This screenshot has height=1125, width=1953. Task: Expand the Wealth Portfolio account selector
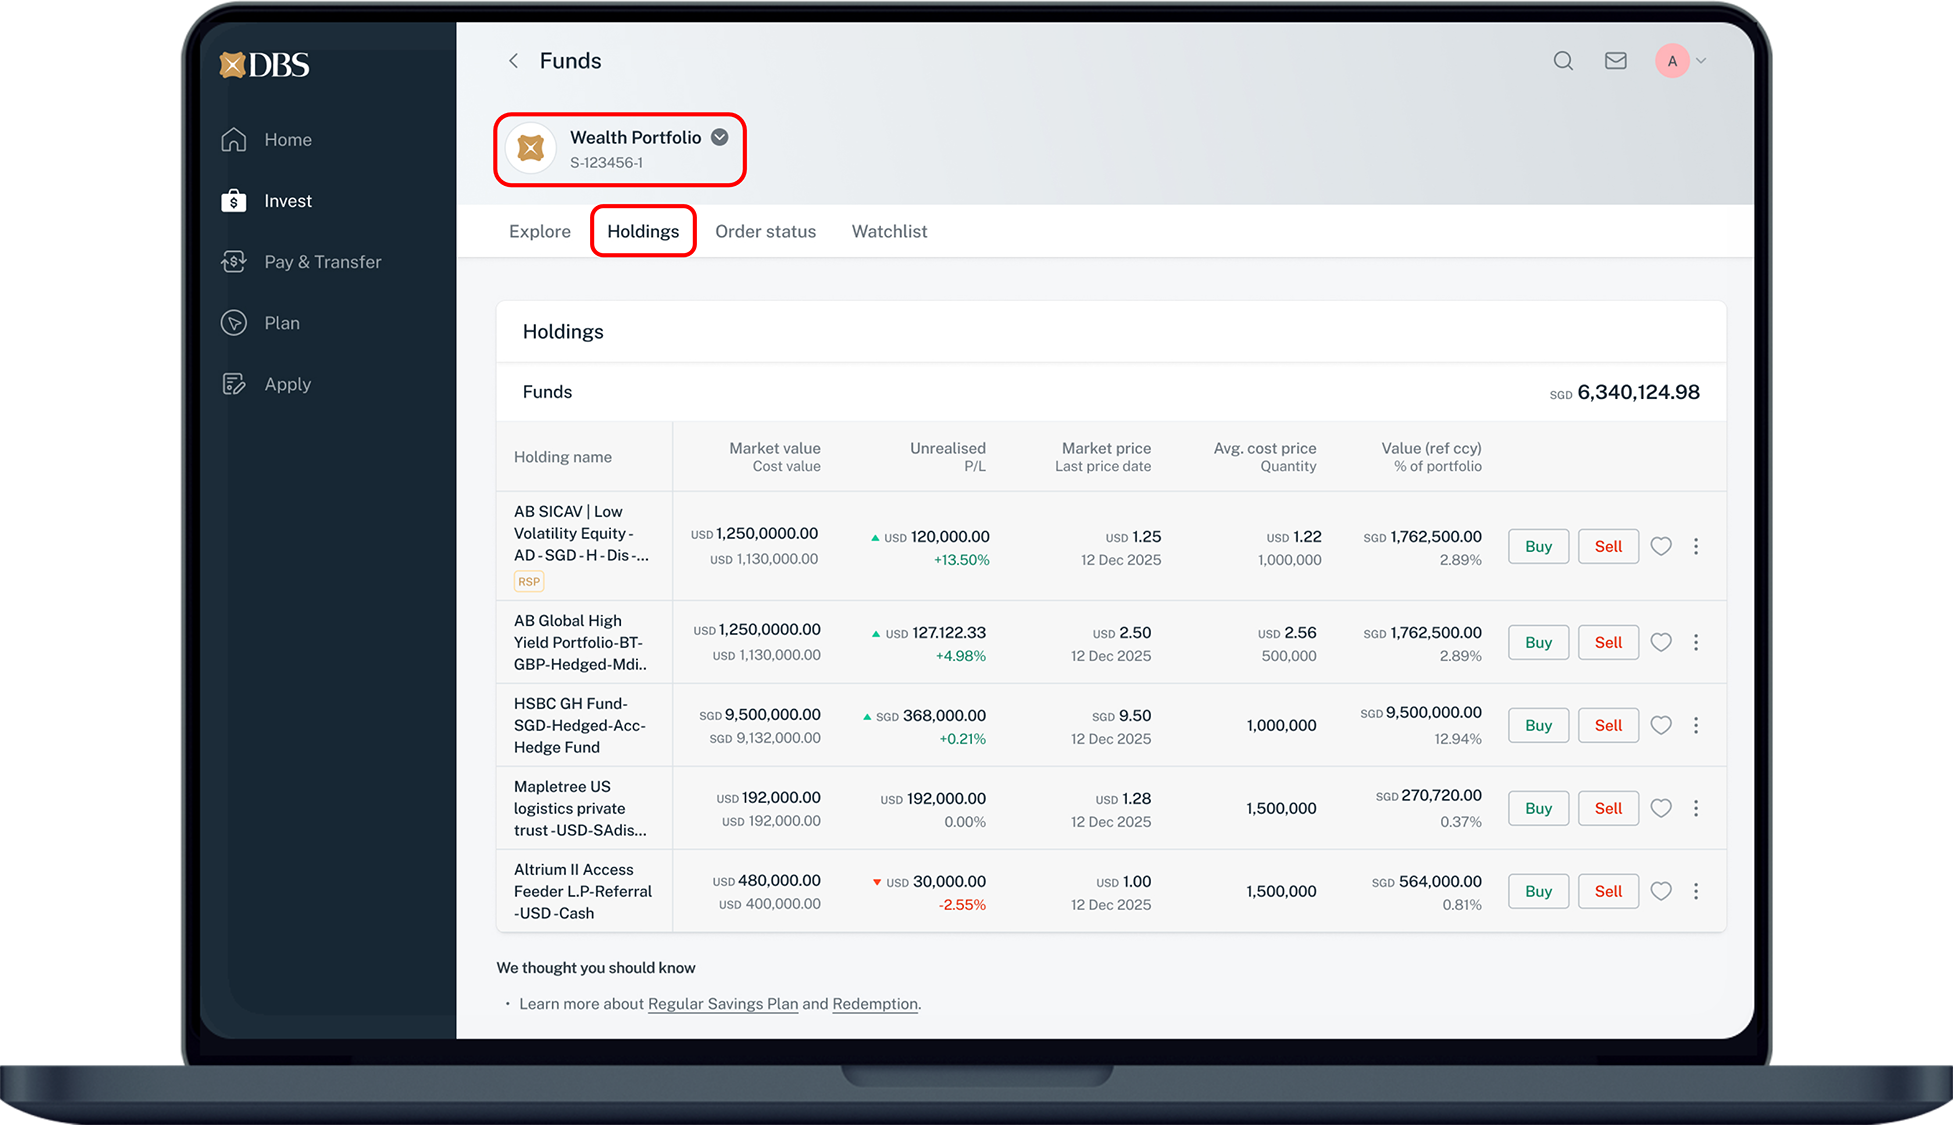[719, 138]
